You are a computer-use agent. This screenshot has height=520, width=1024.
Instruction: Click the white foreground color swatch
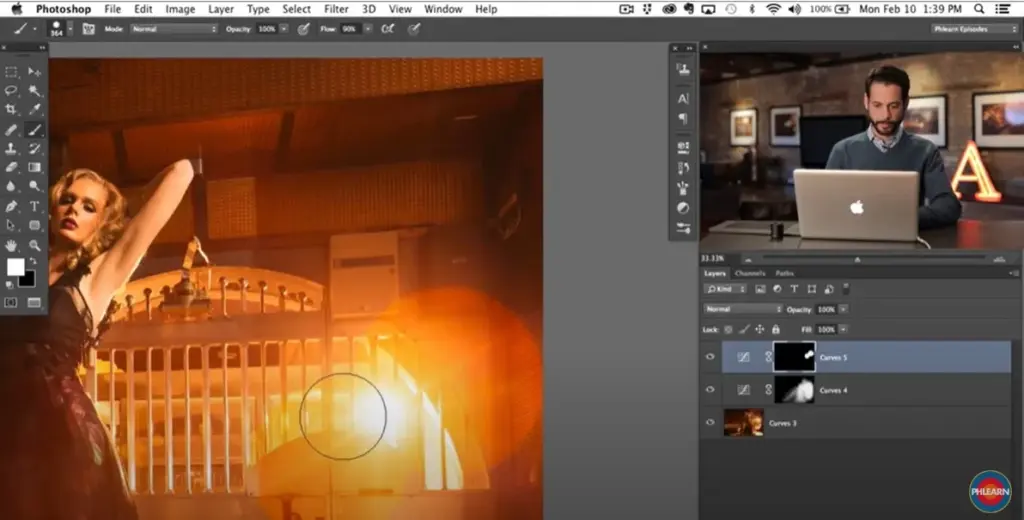point(15,267)
